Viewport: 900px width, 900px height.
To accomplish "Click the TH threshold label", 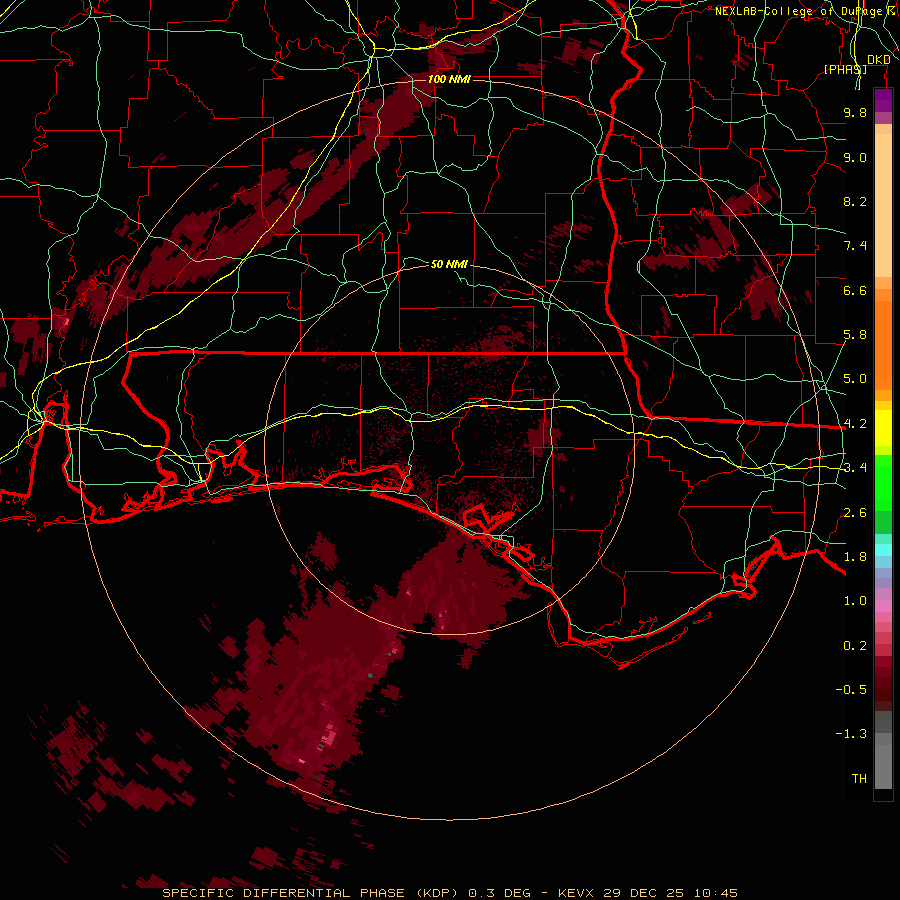I will pos(859,779).
